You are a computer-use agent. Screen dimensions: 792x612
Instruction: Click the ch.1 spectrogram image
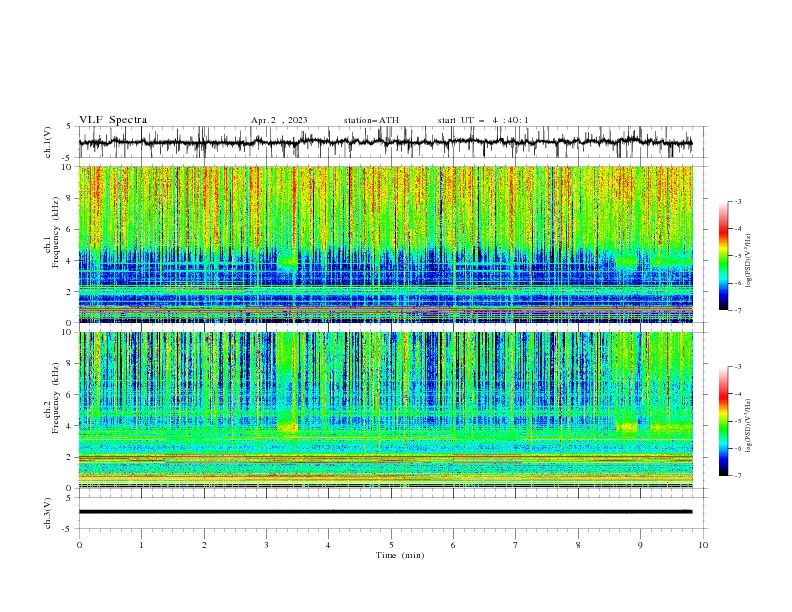(385, 244)
